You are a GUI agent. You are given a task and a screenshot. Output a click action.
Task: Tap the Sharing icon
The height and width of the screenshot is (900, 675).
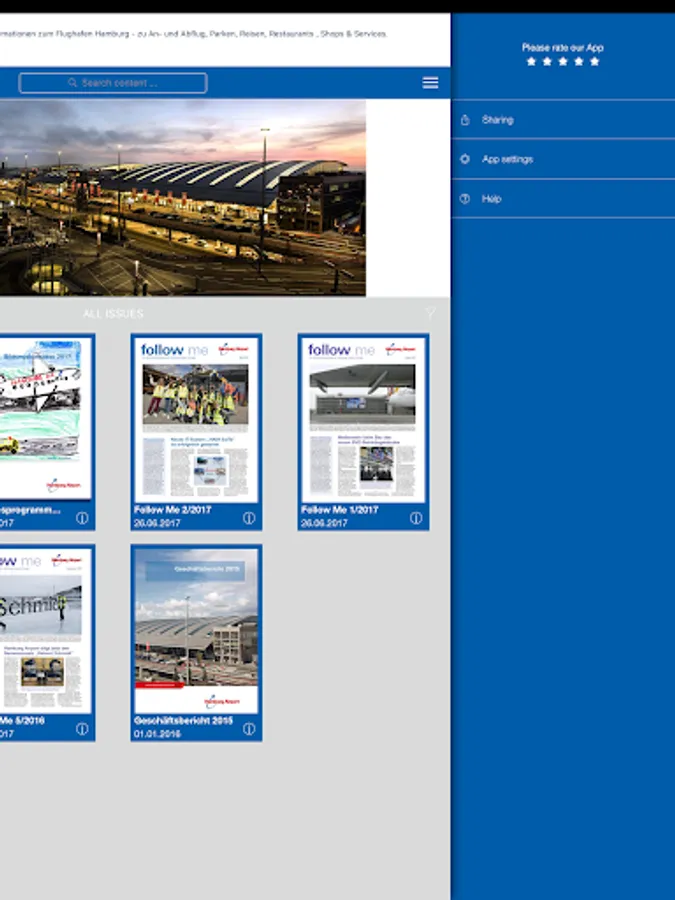tap(465, 119)
